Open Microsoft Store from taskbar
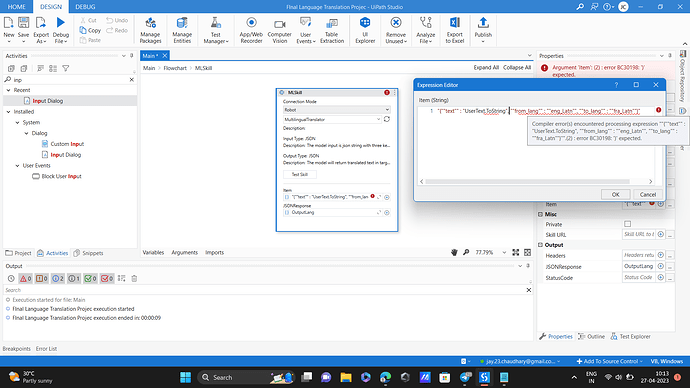690x388 pixels. coord(445,377)
